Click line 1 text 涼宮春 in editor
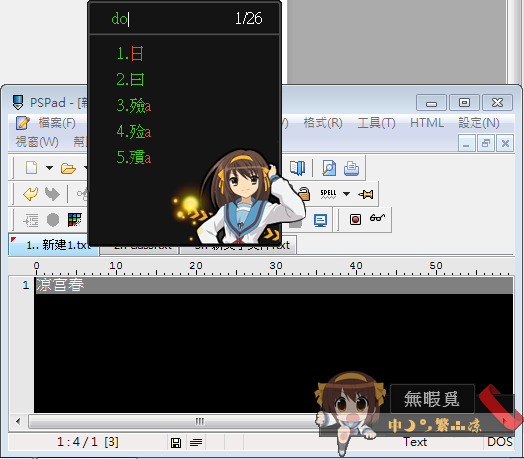This screenshot has width=524, height=459. [x=59, y=285]
